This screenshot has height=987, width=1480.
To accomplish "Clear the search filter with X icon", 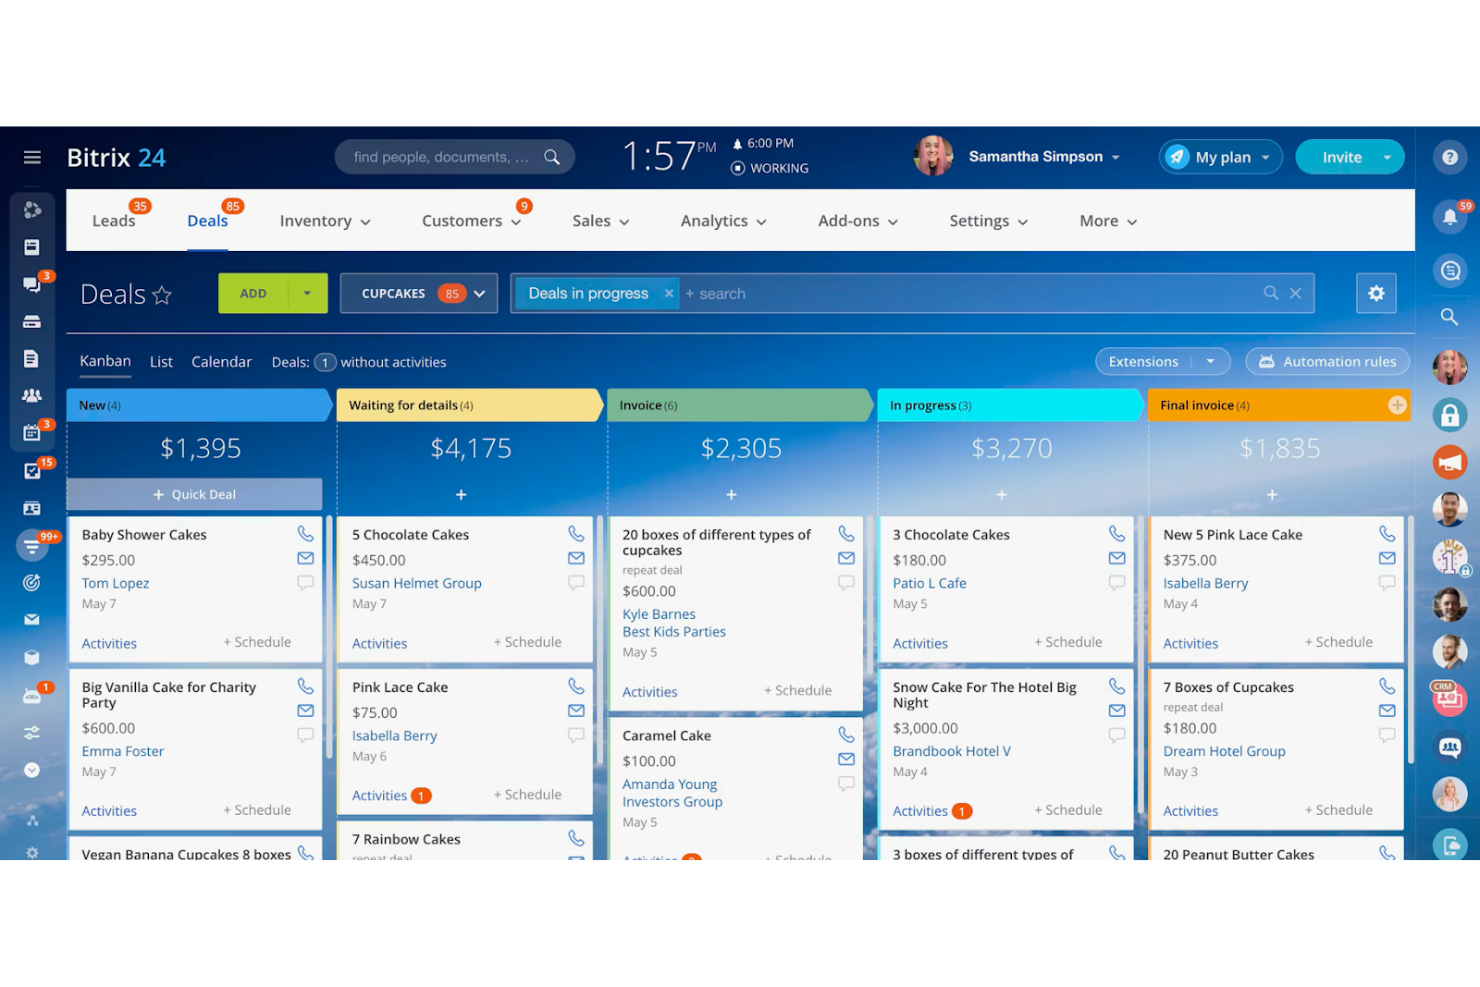I will pyautogui.click(x=1295, y=293).
